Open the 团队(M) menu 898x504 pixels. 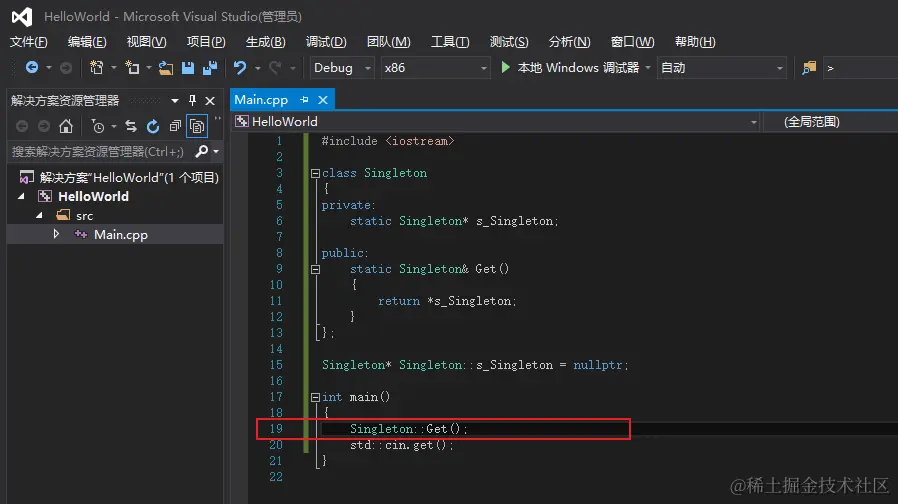(388, 42)
